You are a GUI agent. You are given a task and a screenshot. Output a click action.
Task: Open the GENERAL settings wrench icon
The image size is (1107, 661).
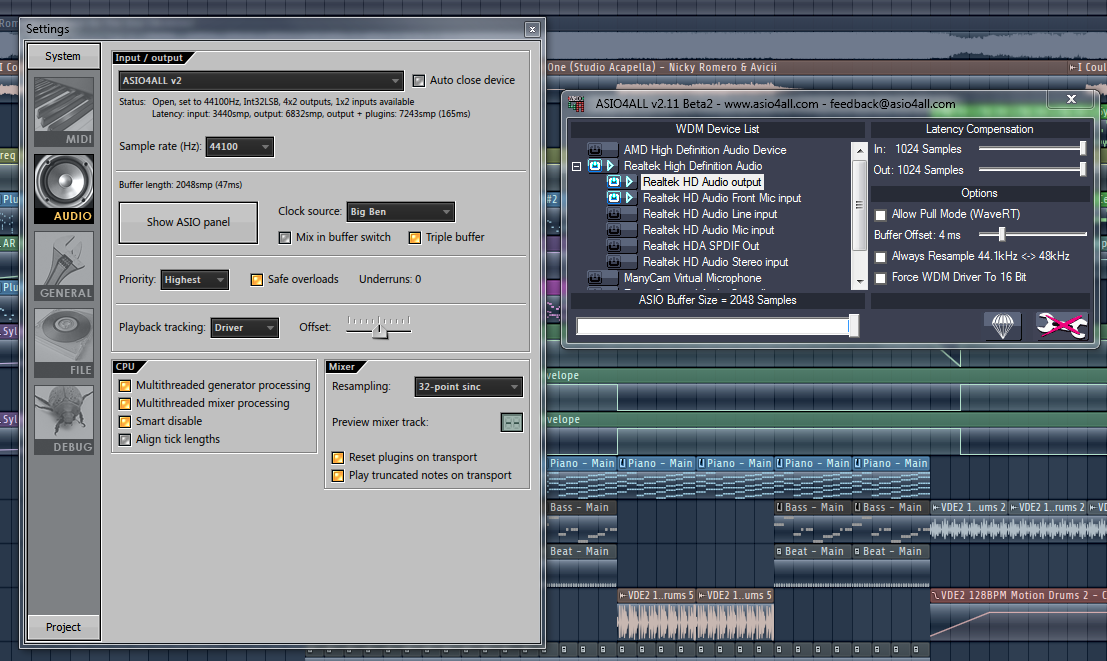pos(64,266)
